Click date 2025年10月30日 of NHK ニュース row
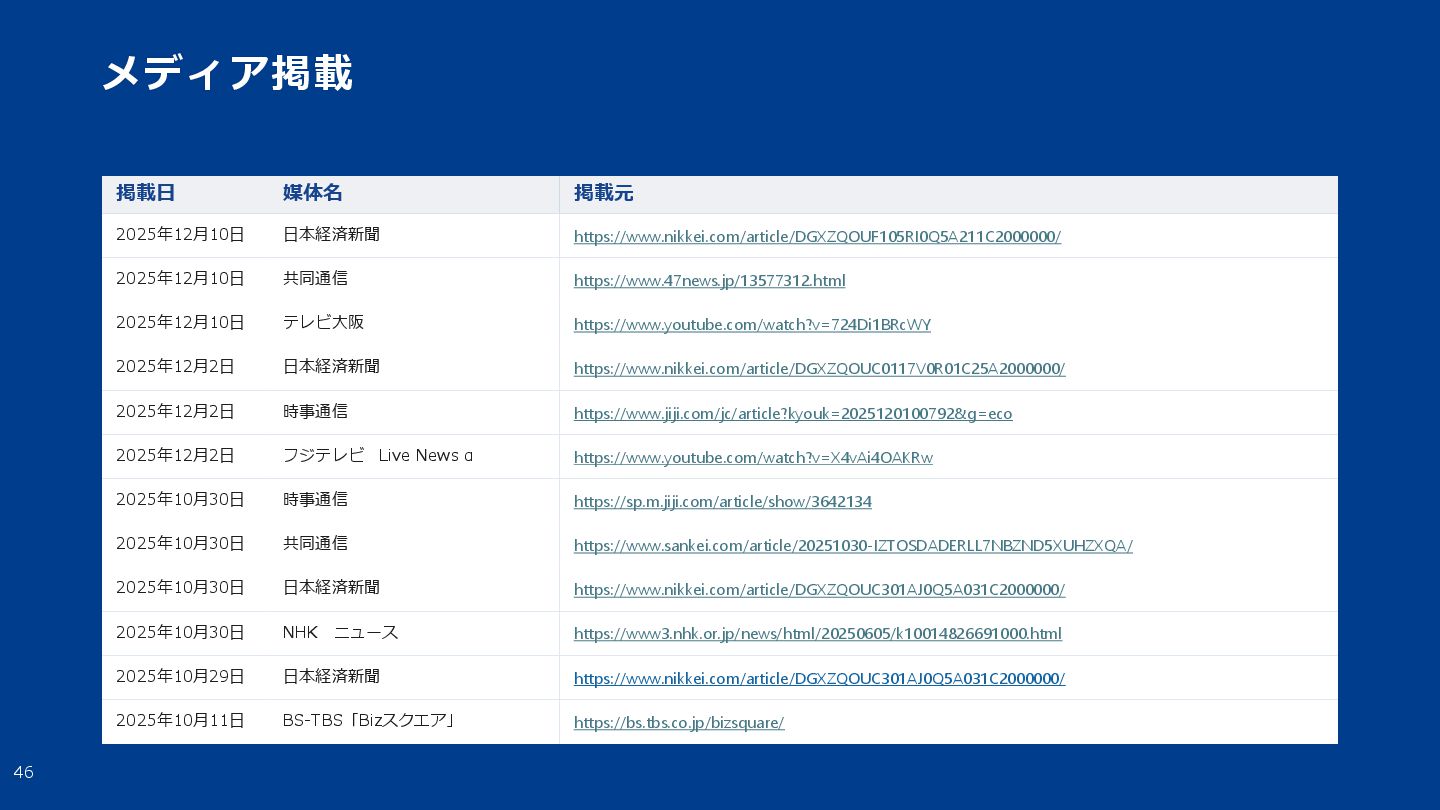Image resolution: width=1440 pixels, height=810 pixels. (180, 632)
